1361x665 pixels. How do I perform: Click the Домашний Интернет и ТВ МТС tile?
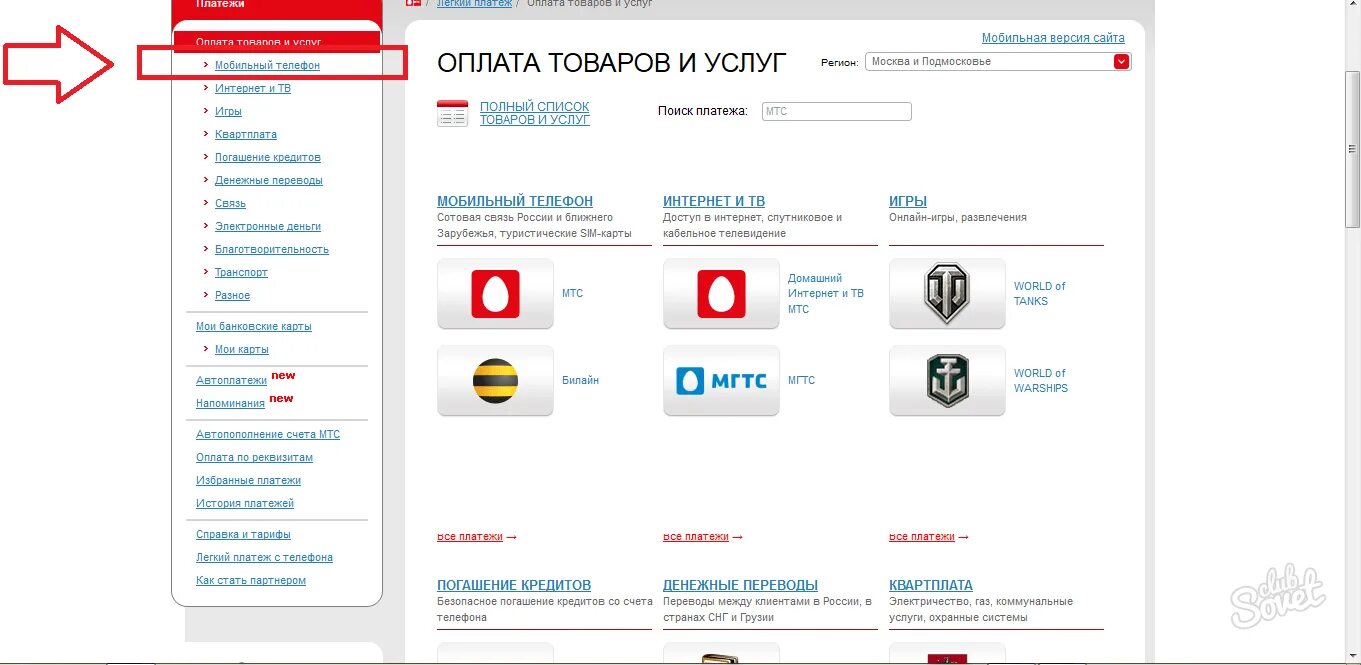pyautogui.click(x=720, y=293)
